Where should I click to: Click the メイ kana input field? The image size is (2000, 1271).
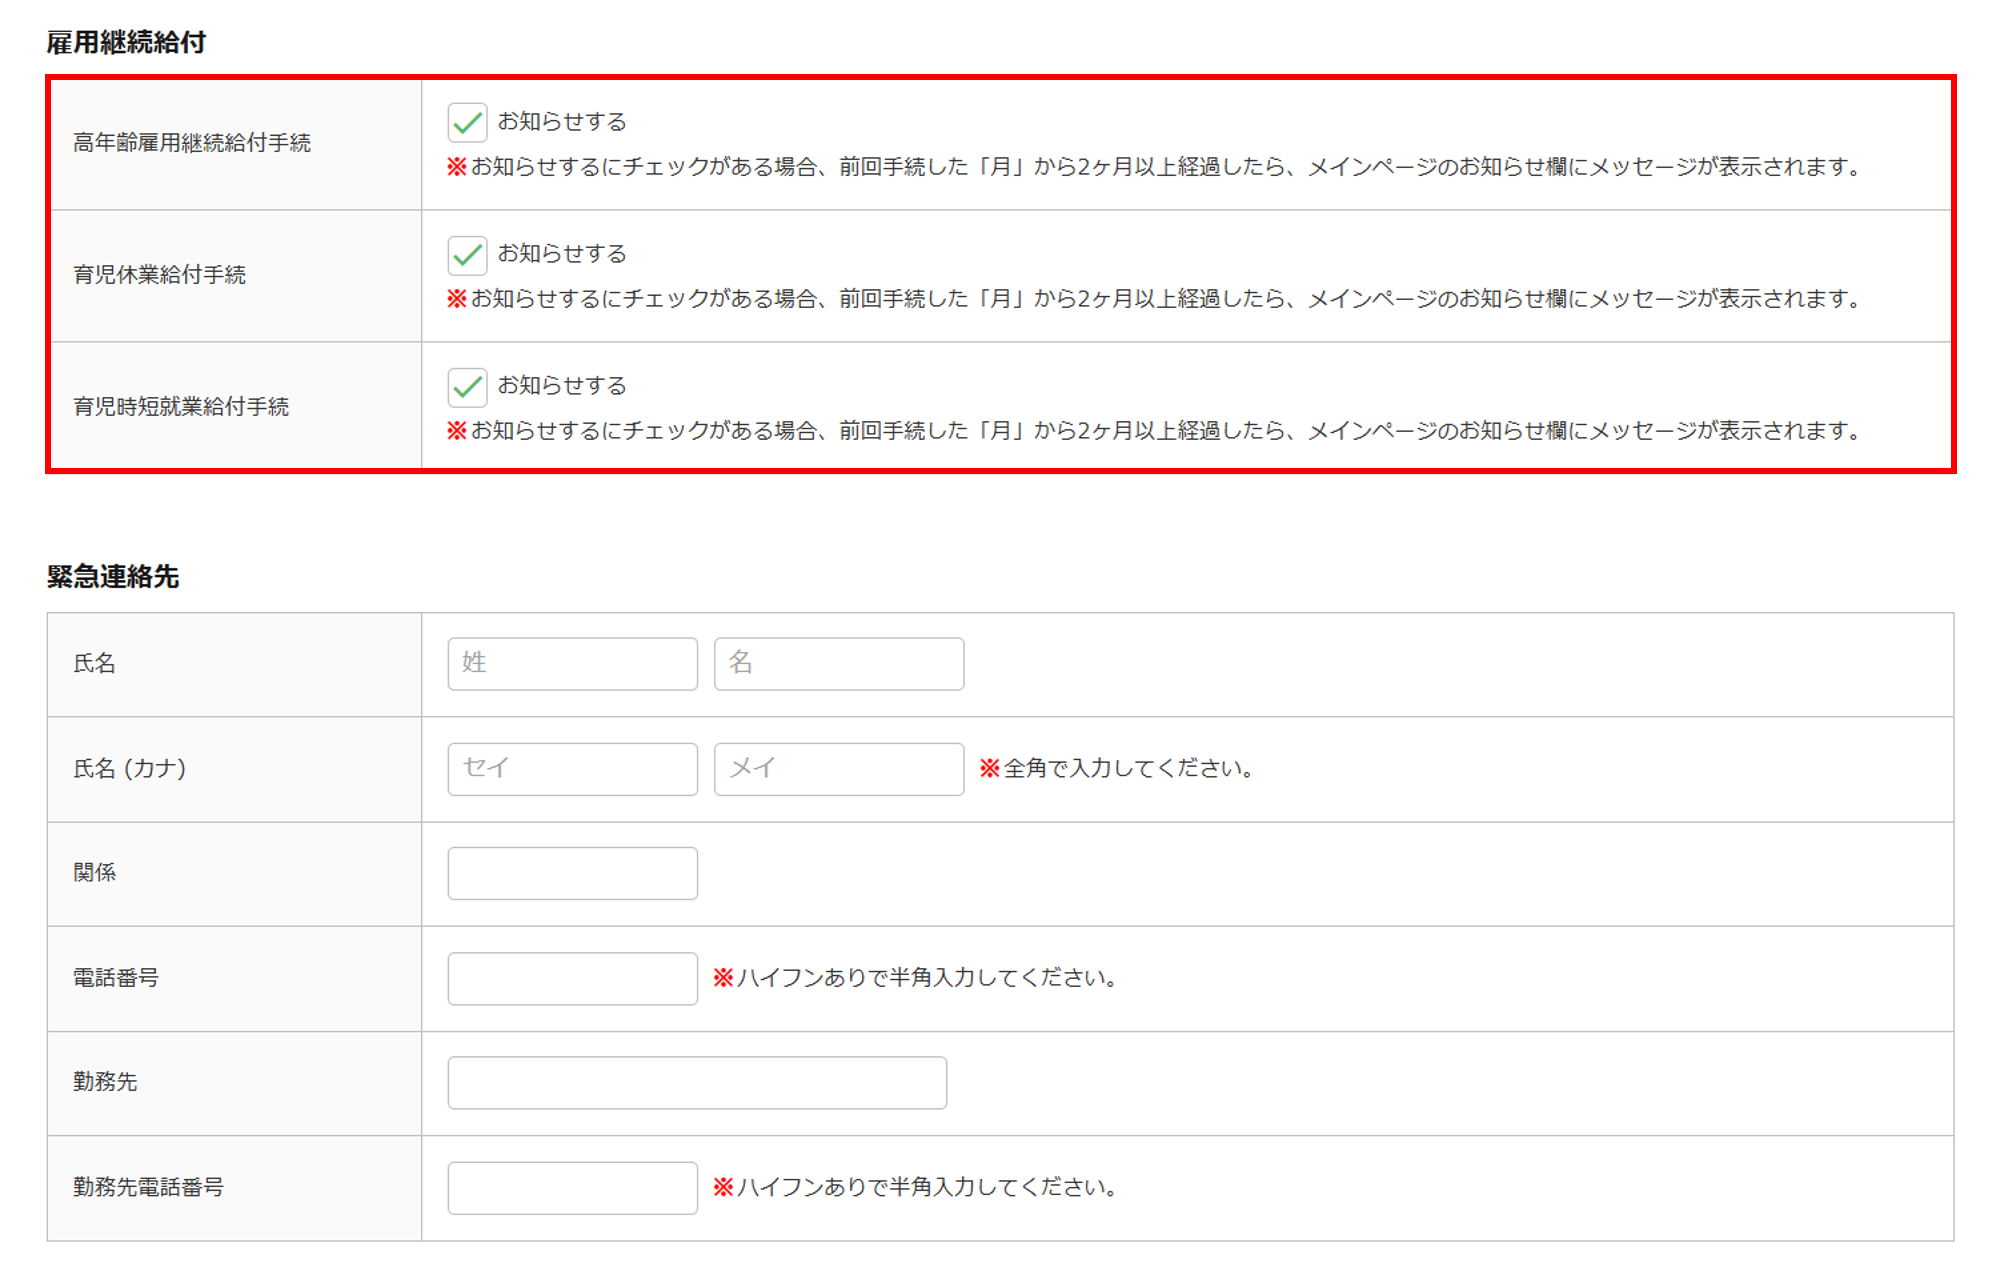(x=838, y=768)
